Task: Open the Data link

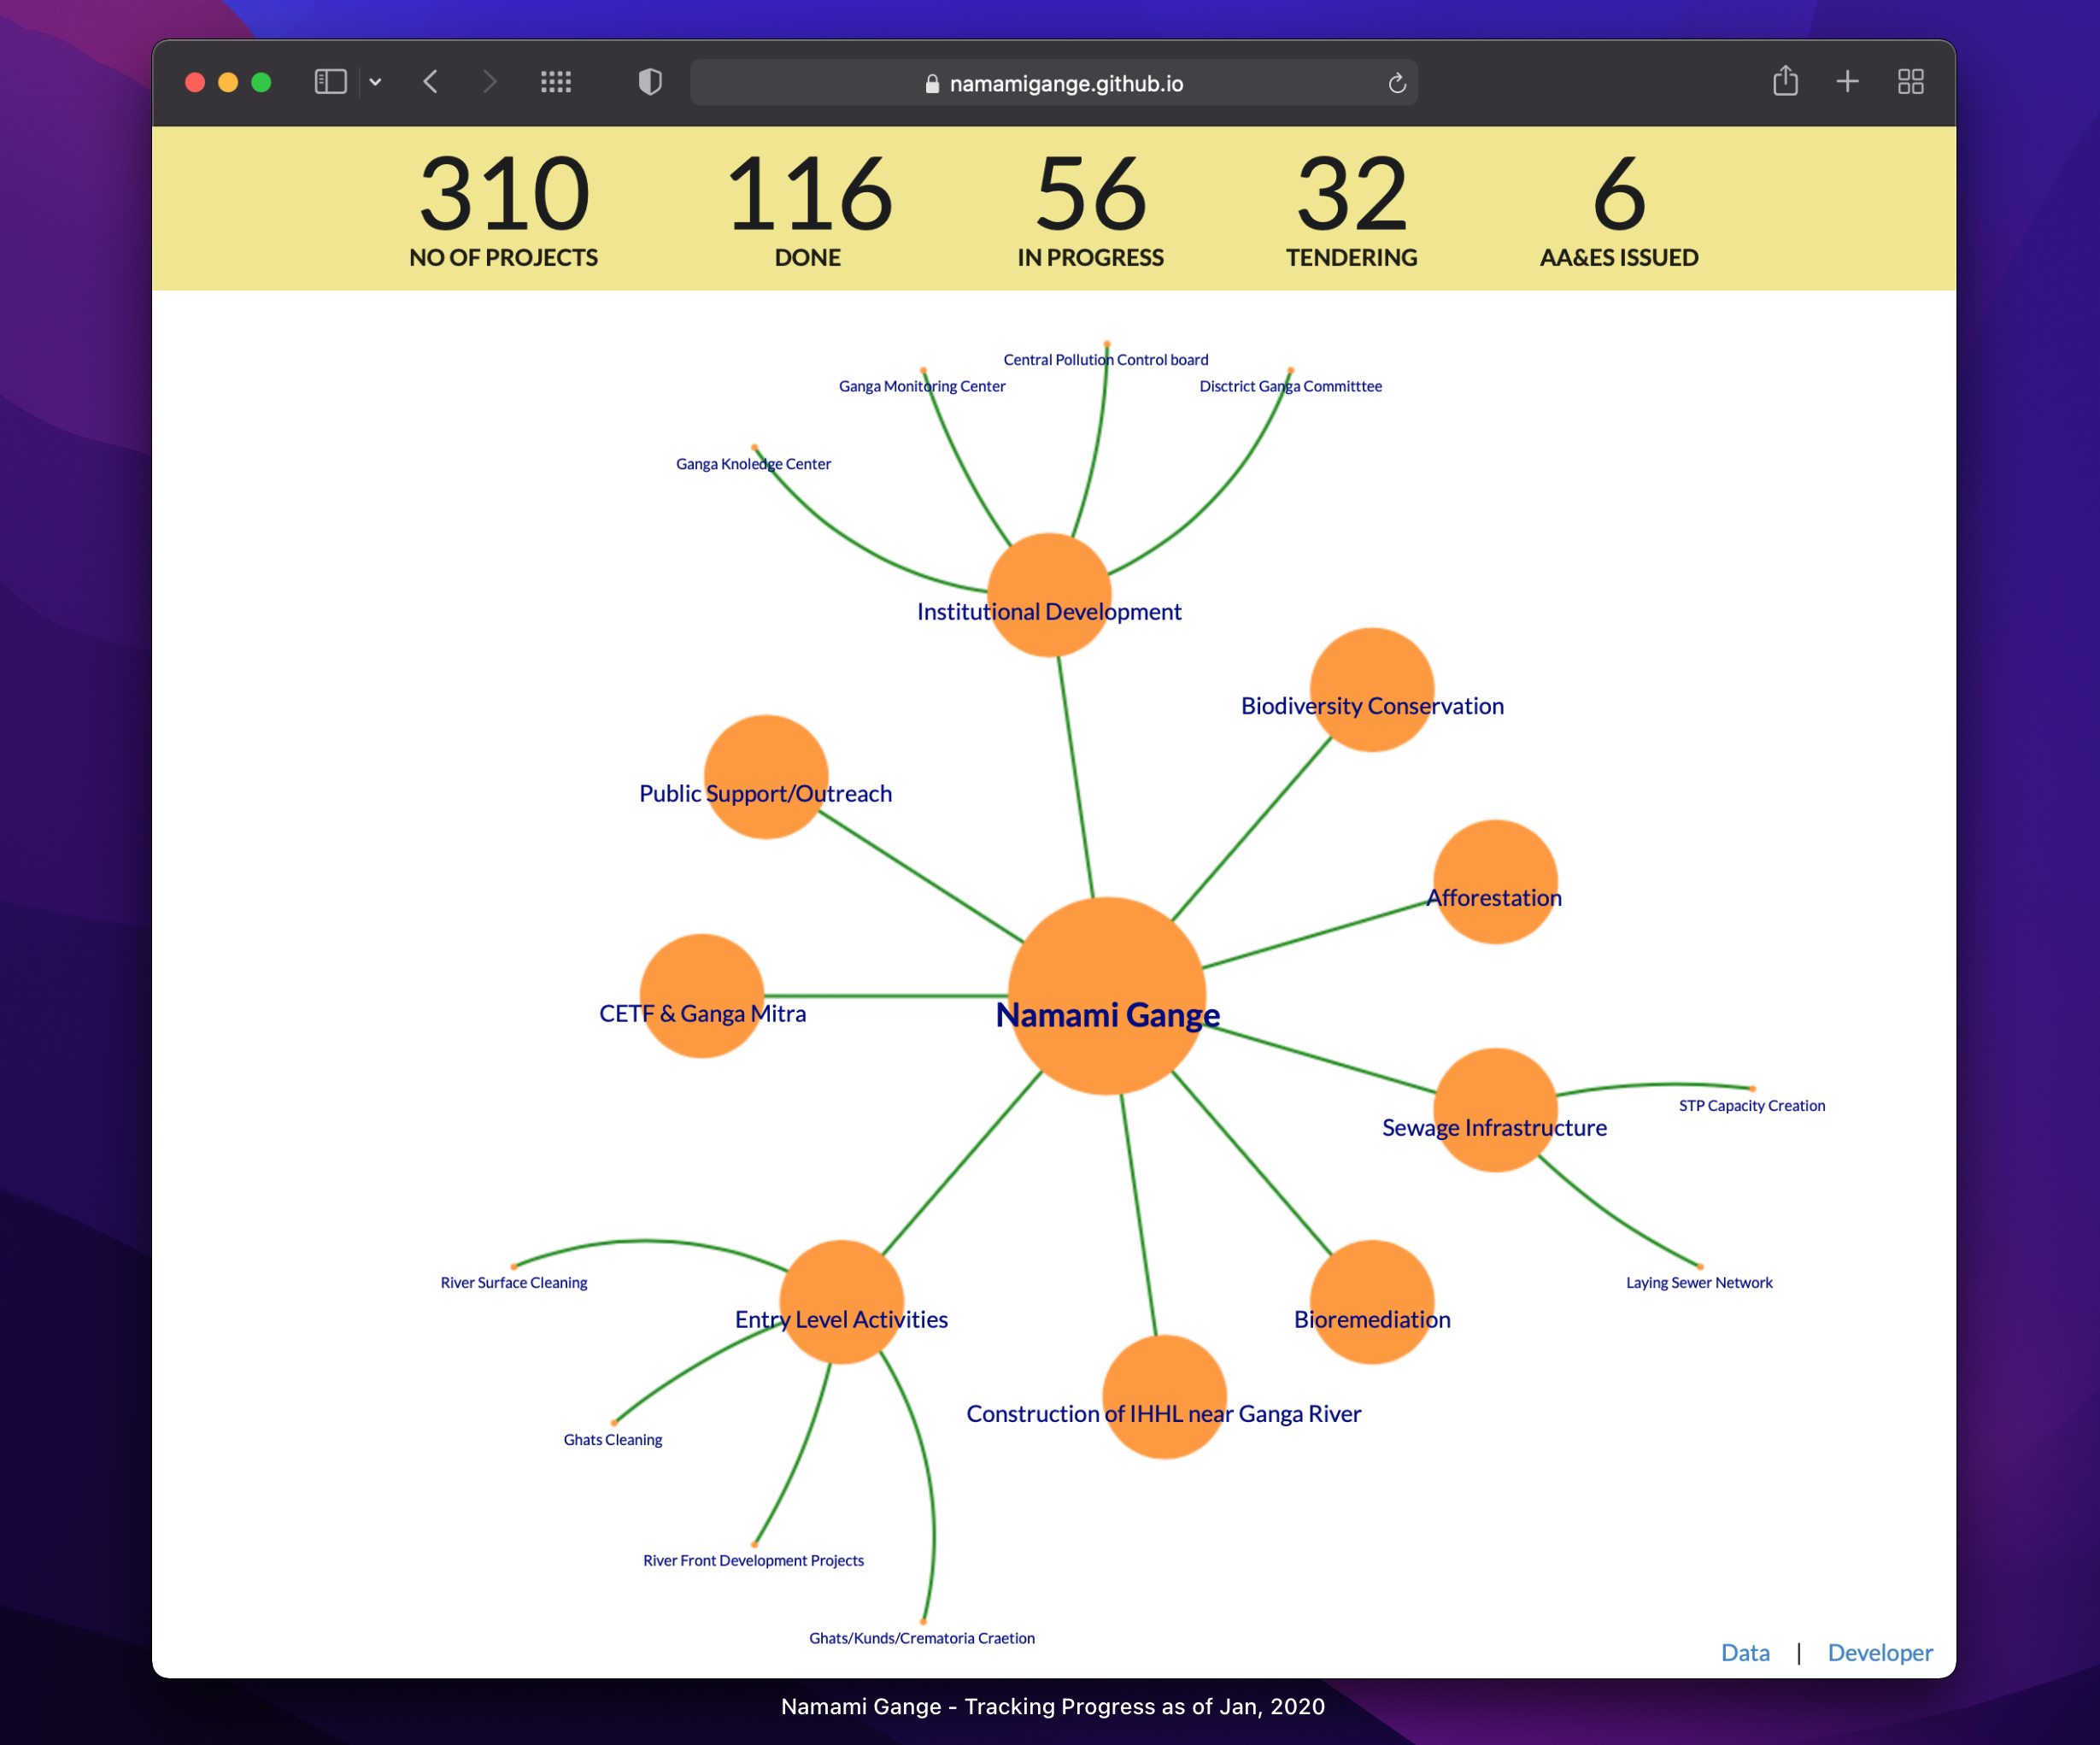Action: (x=1745, y=1653)
